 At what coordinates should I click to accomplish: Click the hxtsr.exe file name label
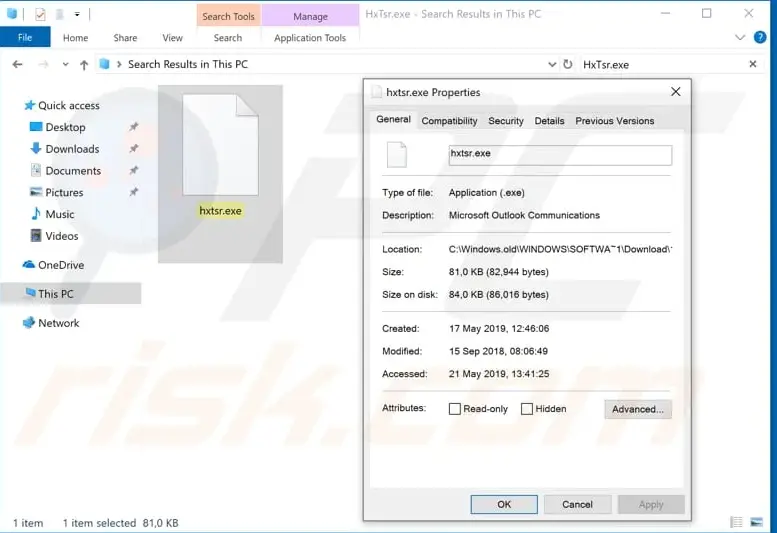pyautogui.click(x=221, y=211)
